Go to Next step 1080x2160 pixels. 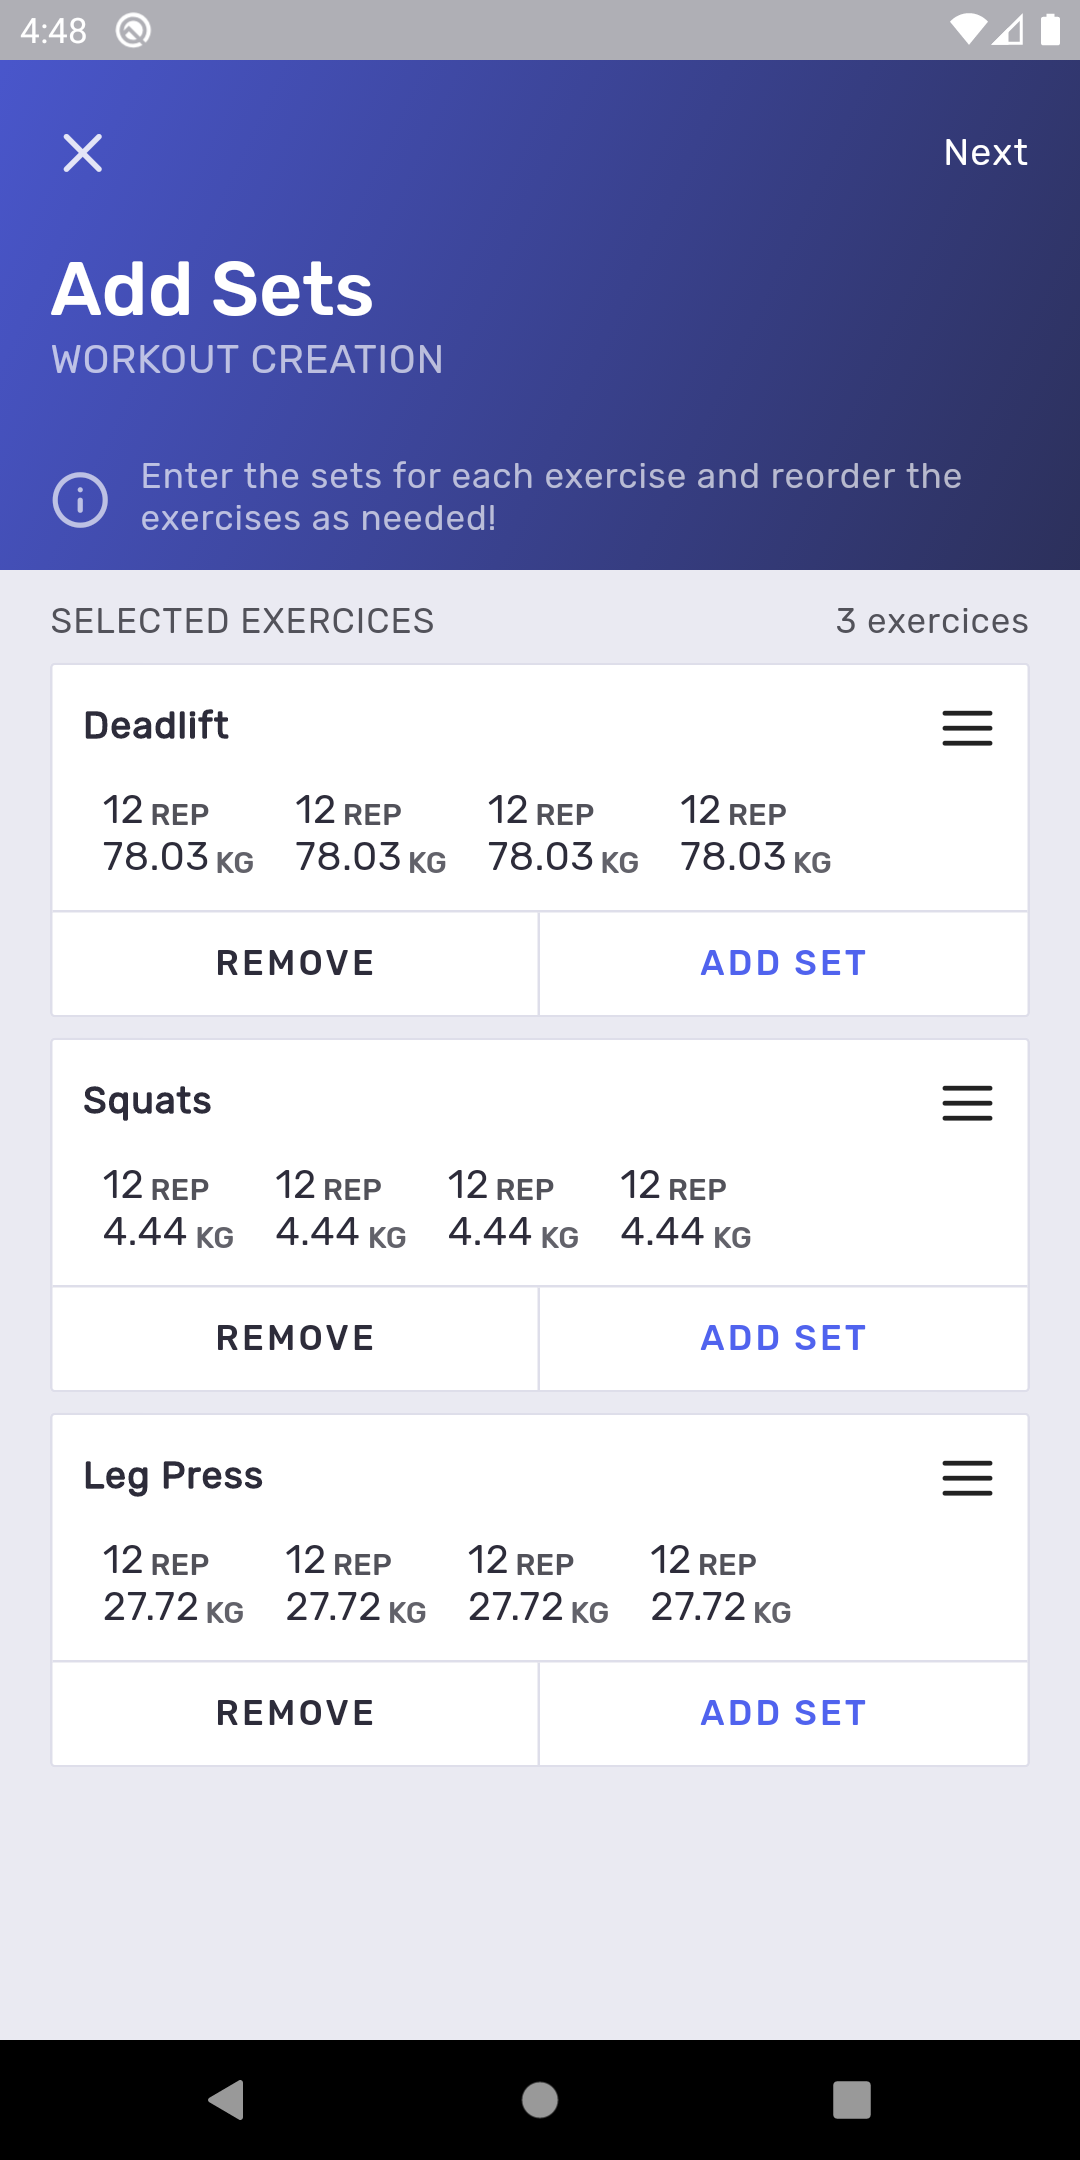point(985,153)
